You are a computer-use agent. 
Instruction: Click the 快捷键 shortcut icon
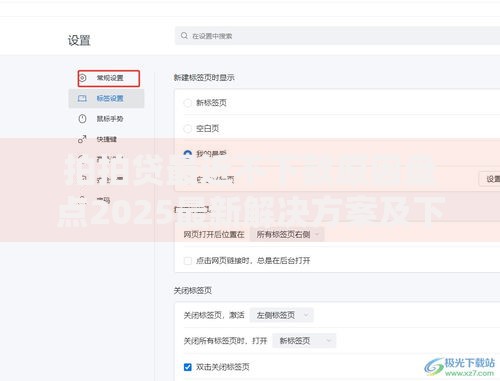82,139
